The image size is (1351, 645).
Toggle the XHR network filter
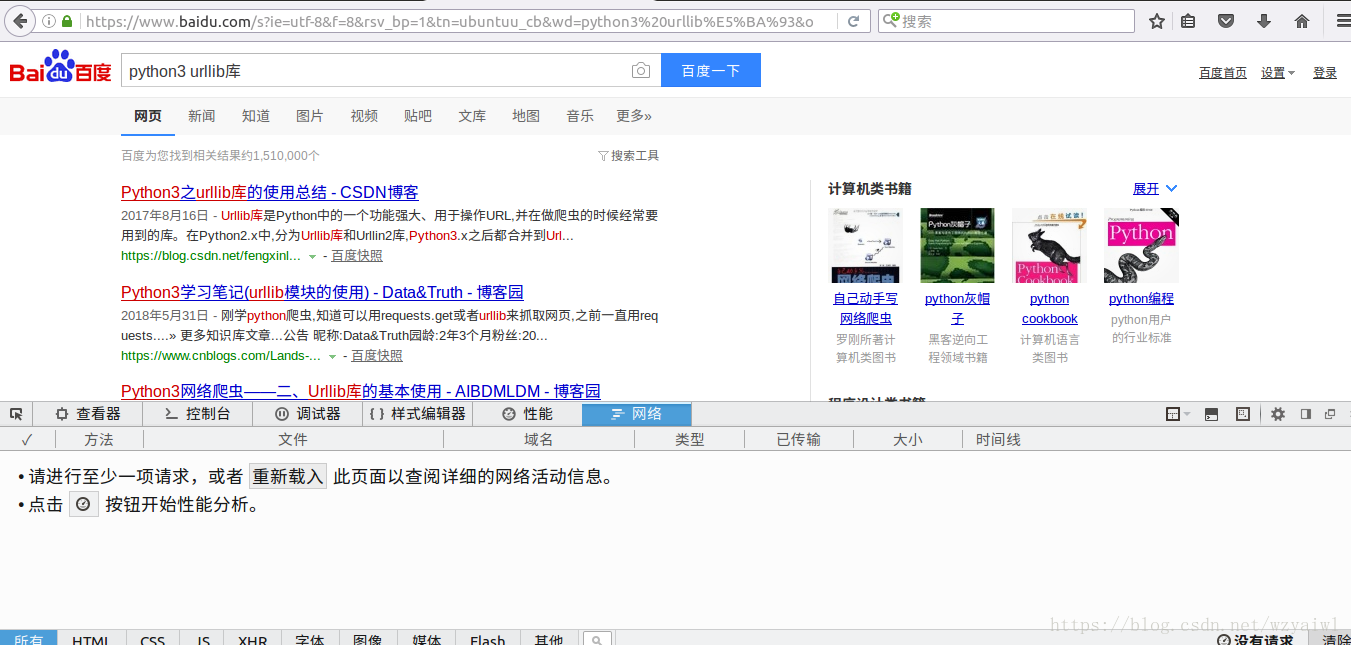[x=253, y=639]
